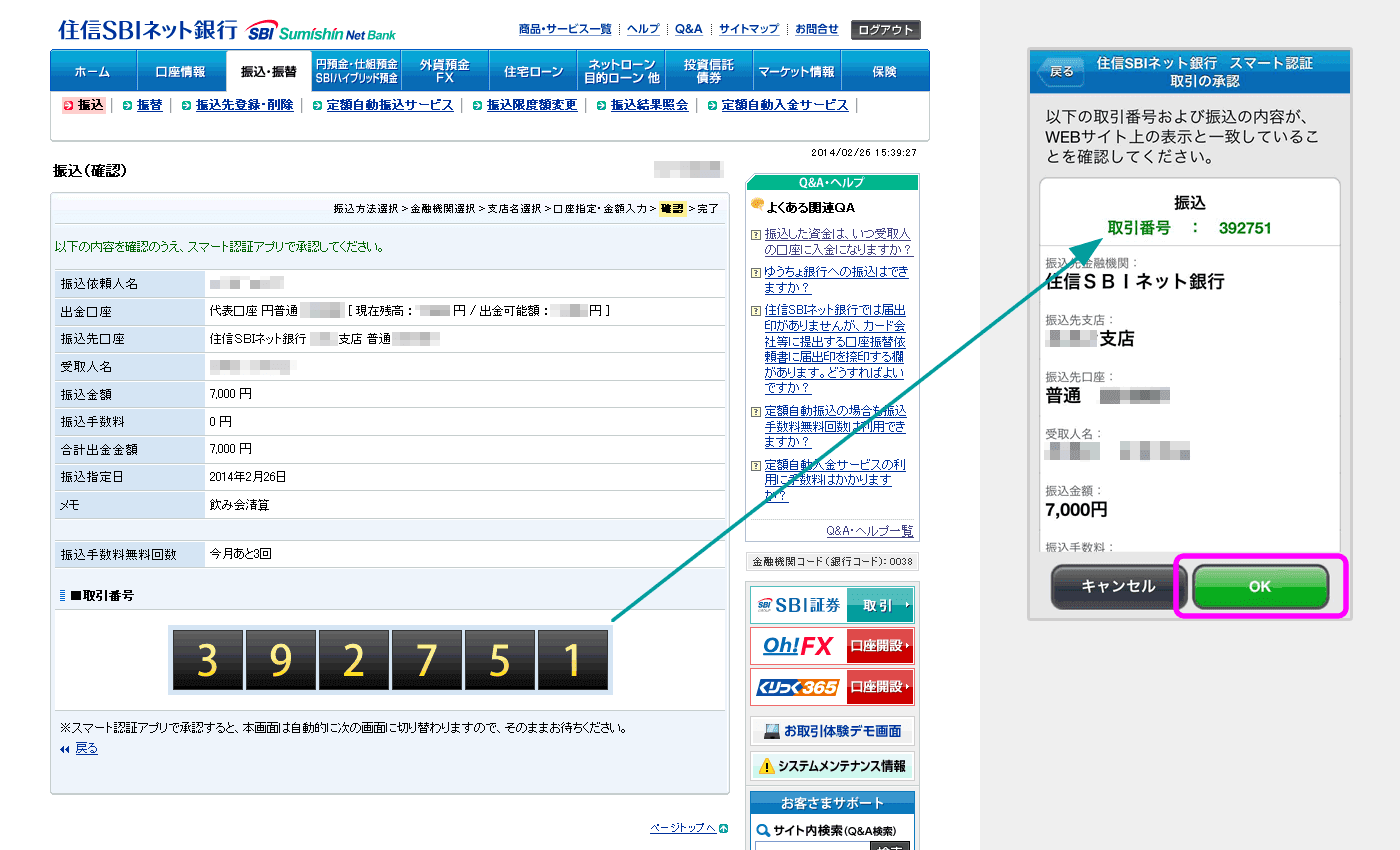Tap the green OK button in the app

click(x=1260, y=587)
